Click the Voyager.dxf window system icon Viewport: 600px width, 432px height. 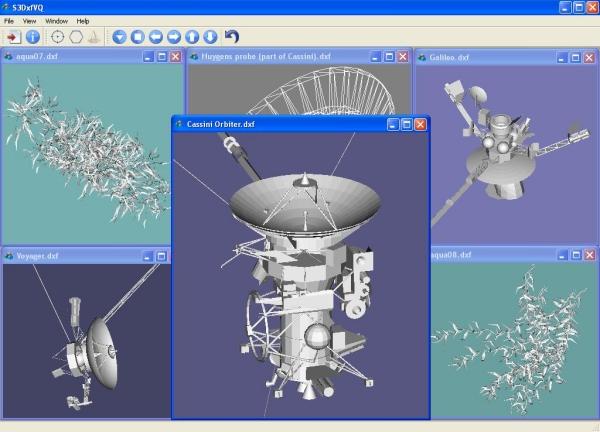click(x=9, y=256)
